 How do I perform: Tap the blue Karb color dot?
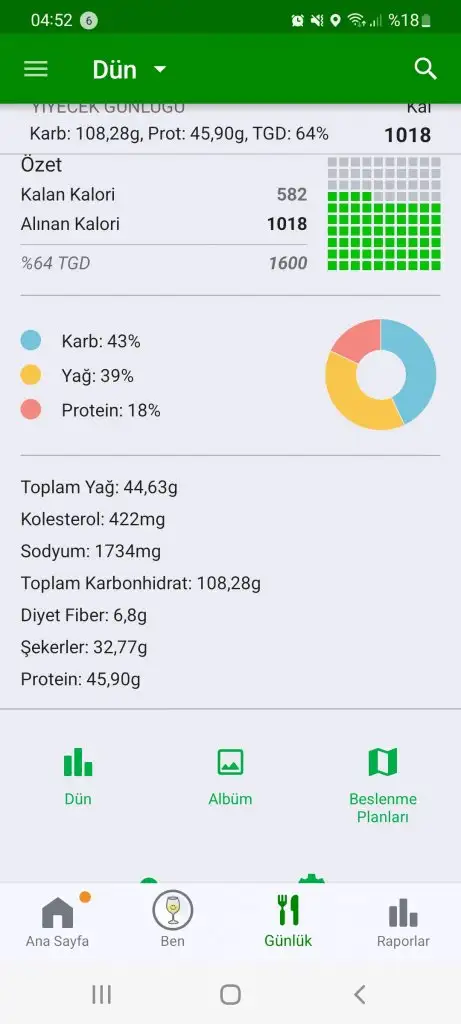(x=31, y=340)
